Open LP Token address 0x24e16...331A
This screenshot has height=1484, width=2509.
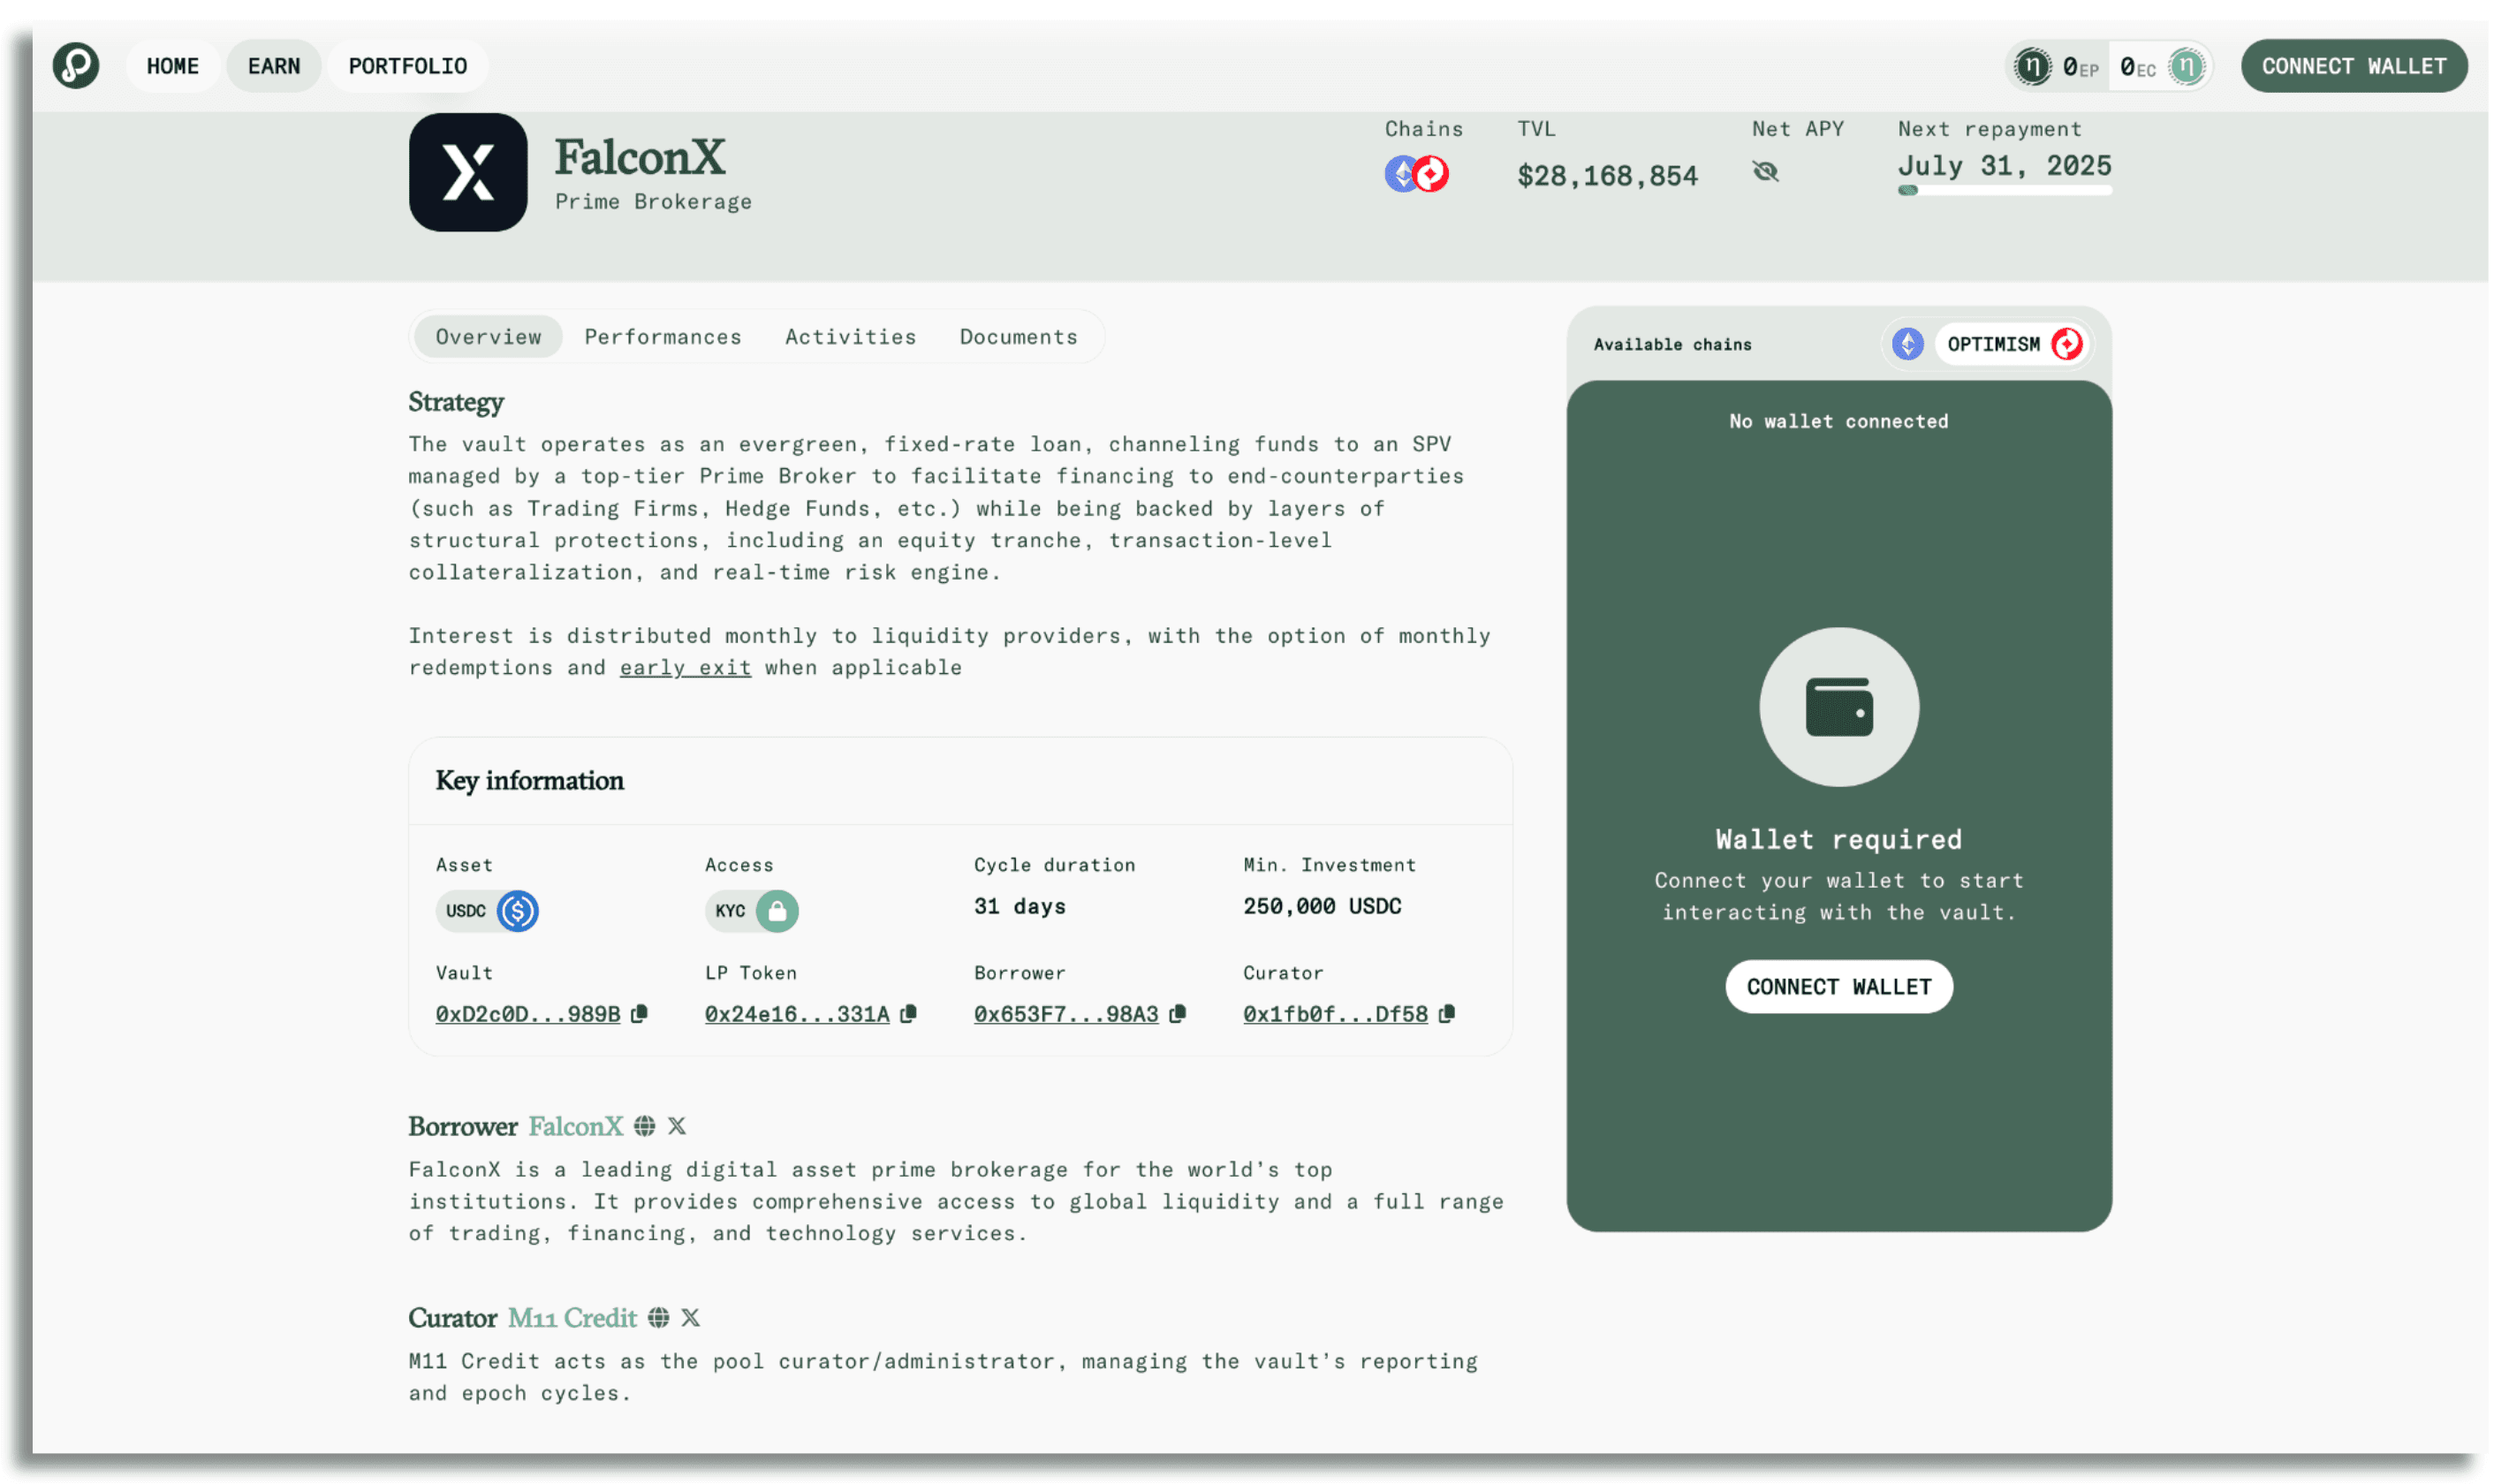pyautogui.click(x=797, y=1014)
